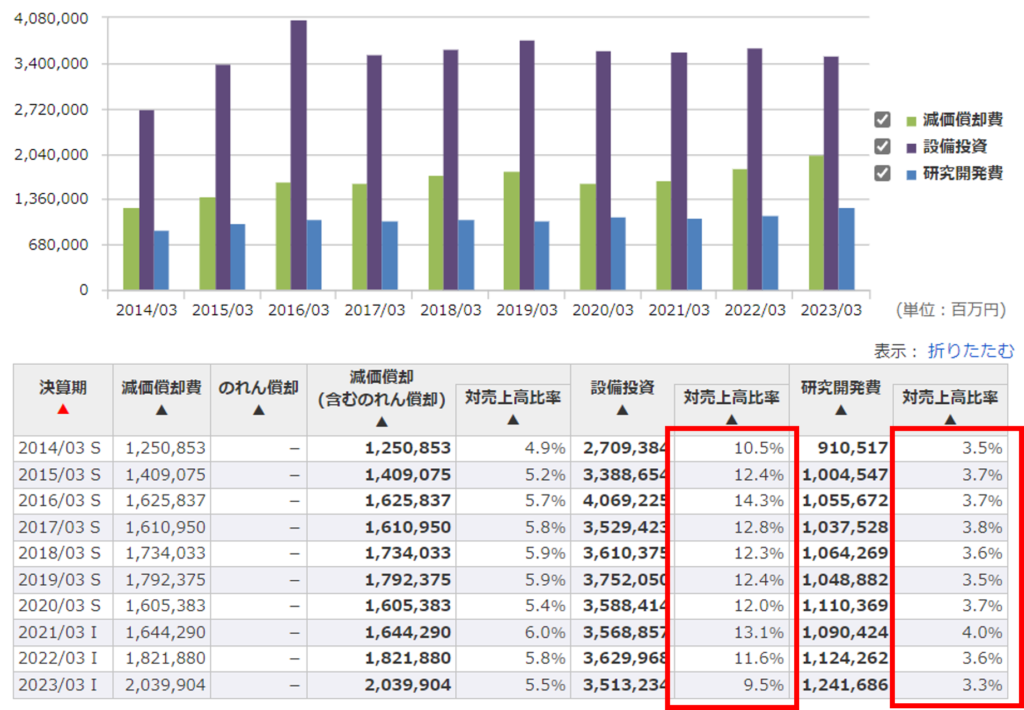Select the 2023/03 I row period cell

pos(62,685)
